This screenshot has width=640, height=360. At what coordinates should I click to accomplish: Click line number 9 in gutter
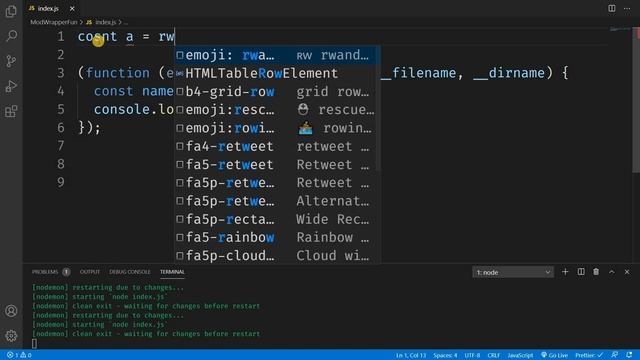click(60, 182)
